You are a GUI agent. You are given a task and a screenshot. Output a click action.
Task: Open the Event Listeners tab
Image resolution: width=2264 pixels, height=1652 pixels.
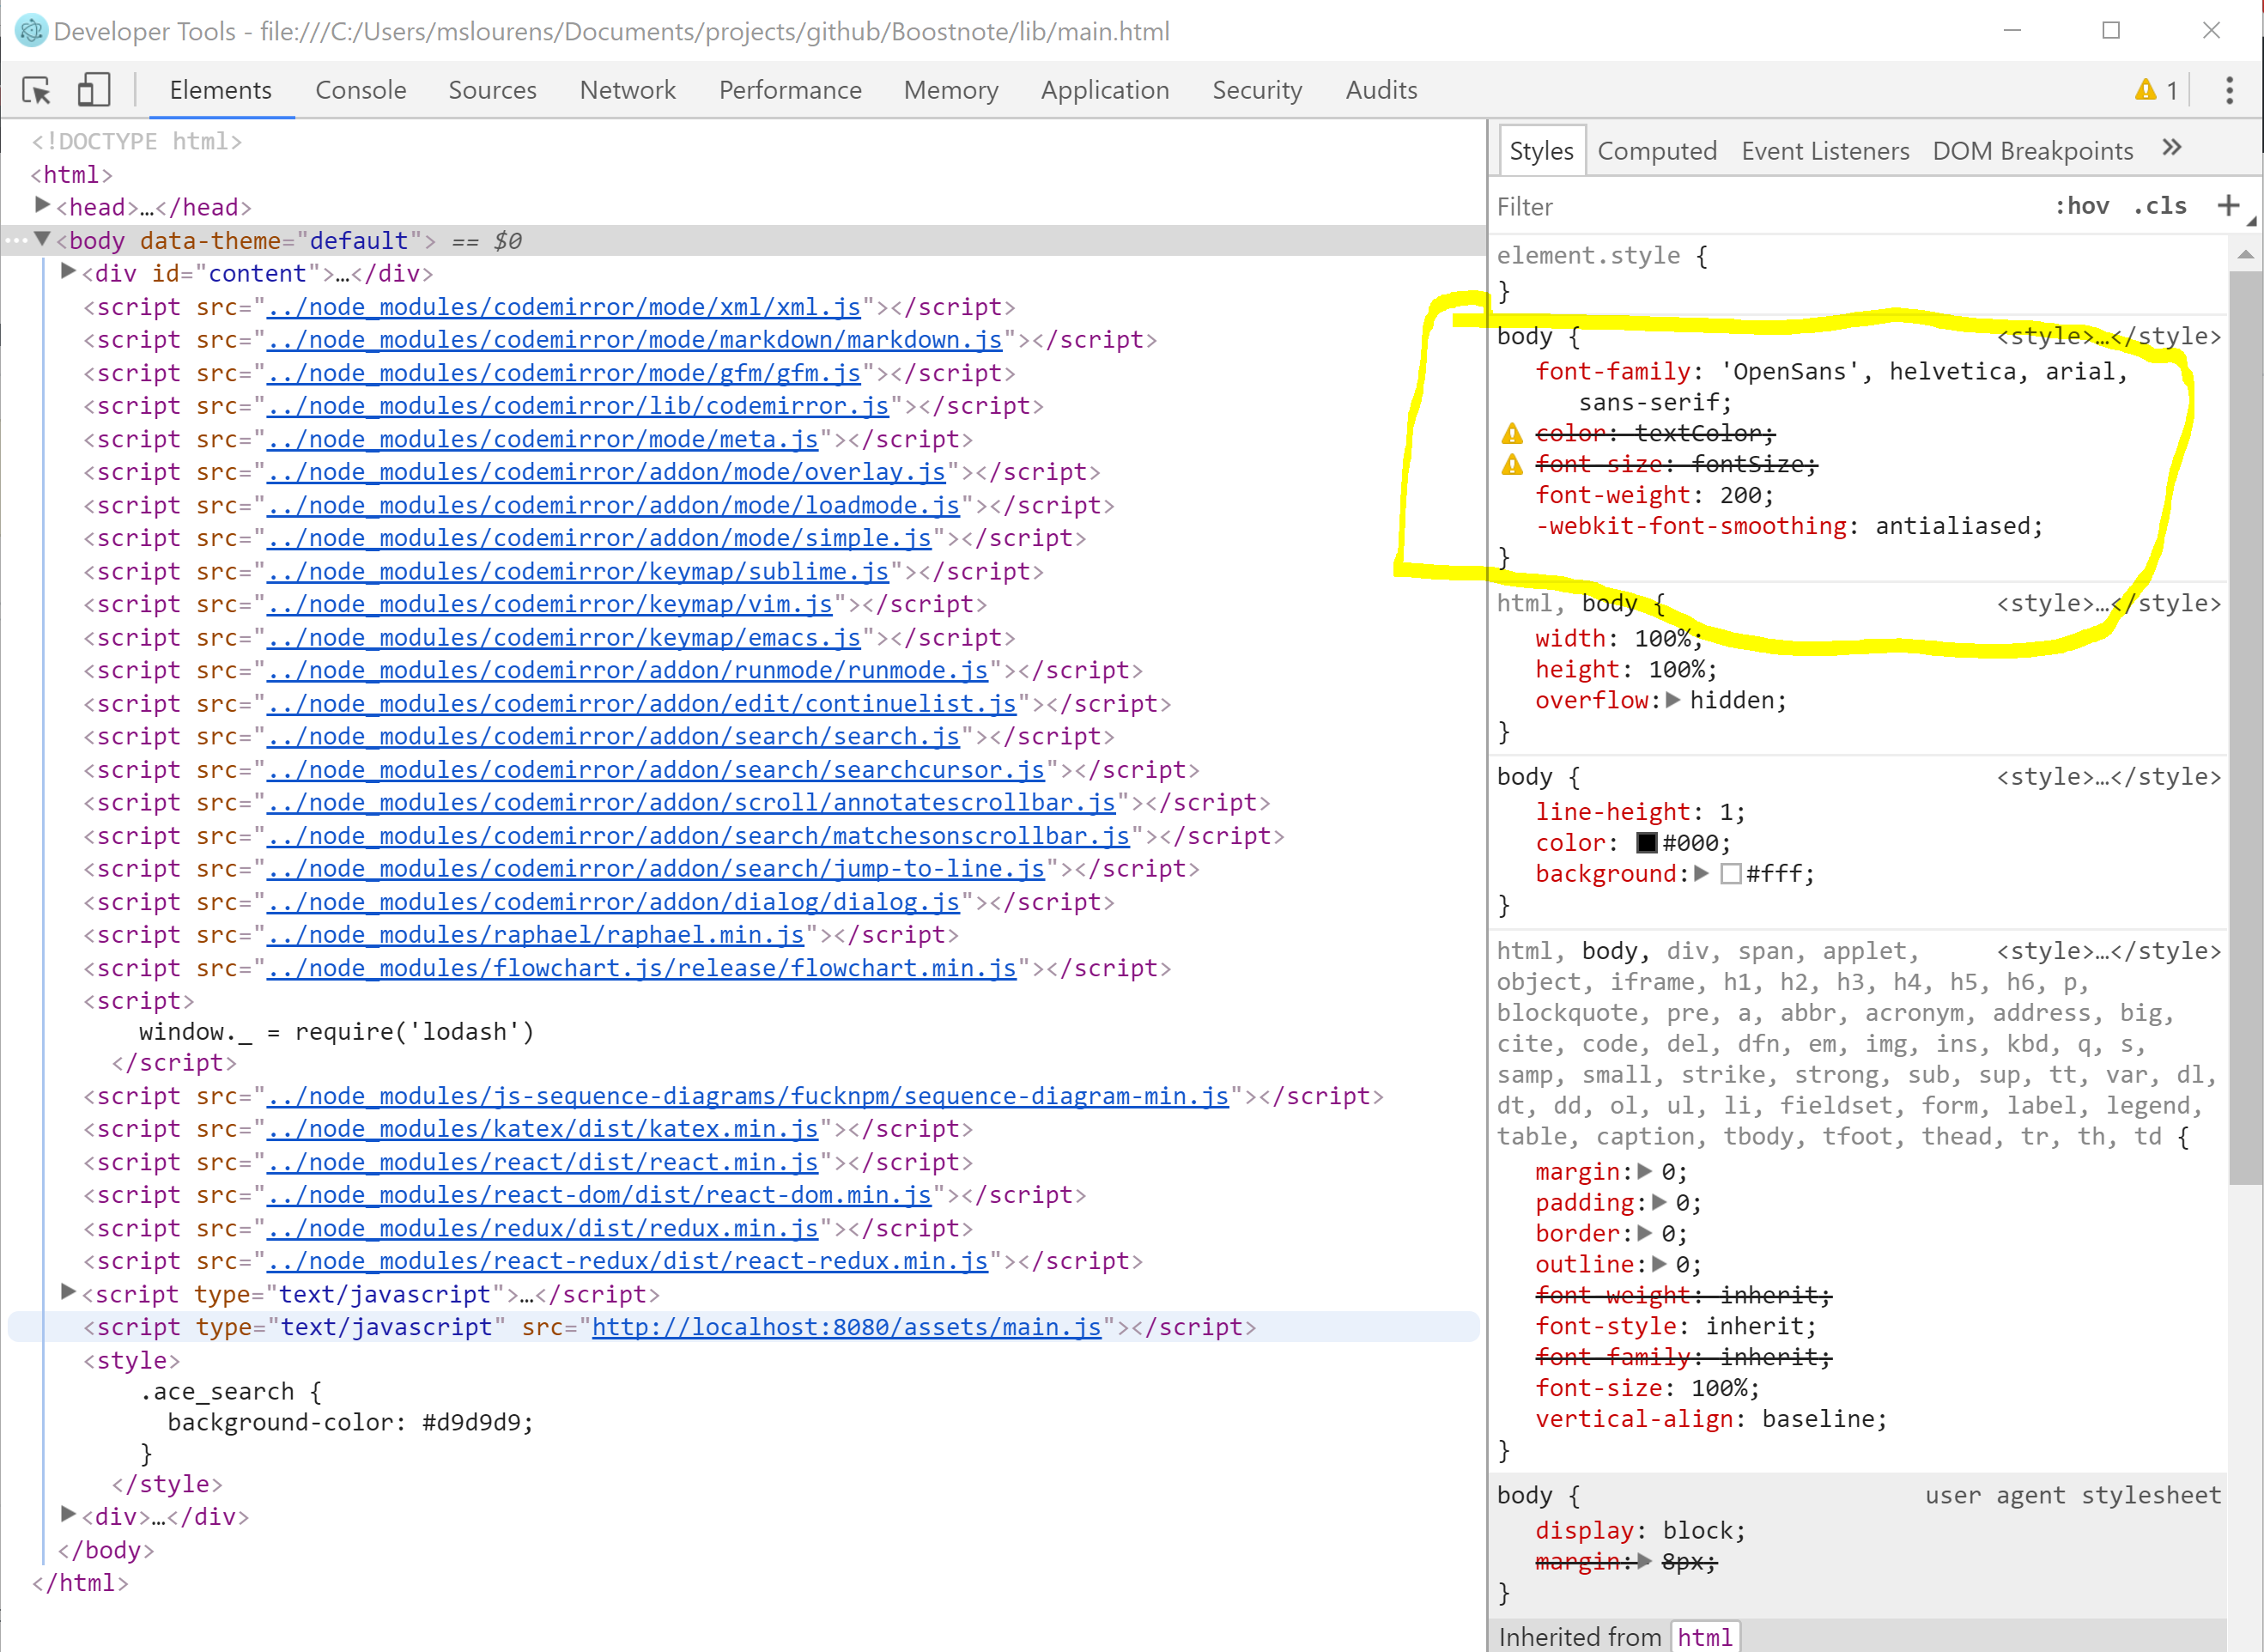[1825, 151]
